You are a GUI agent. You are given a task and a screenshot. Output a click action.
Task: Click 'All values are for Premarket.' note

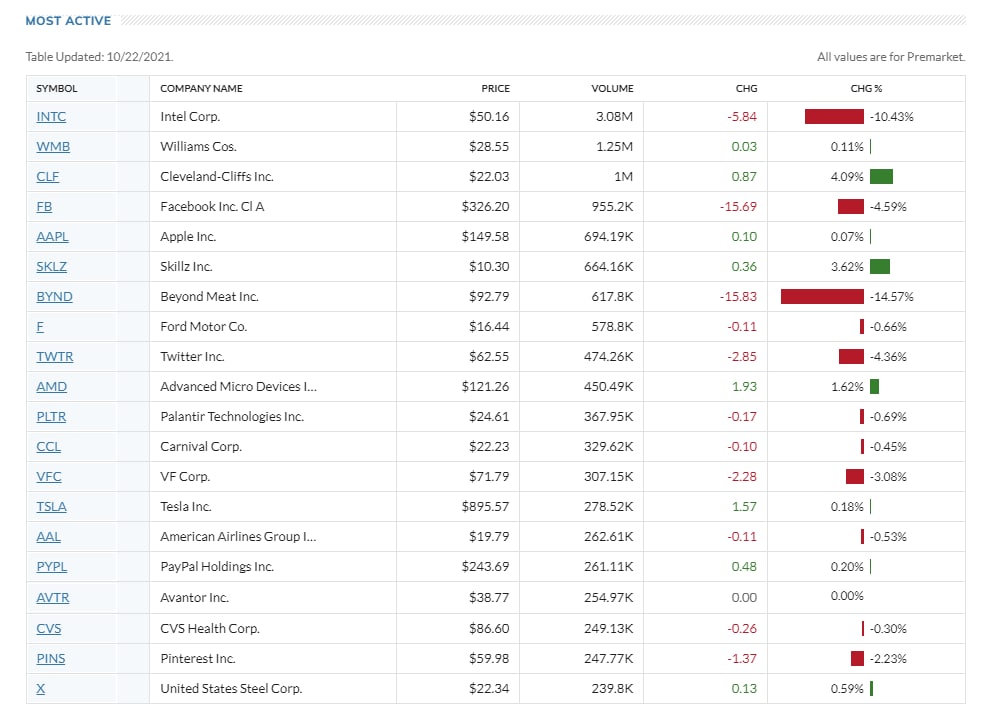pos(891,57)
